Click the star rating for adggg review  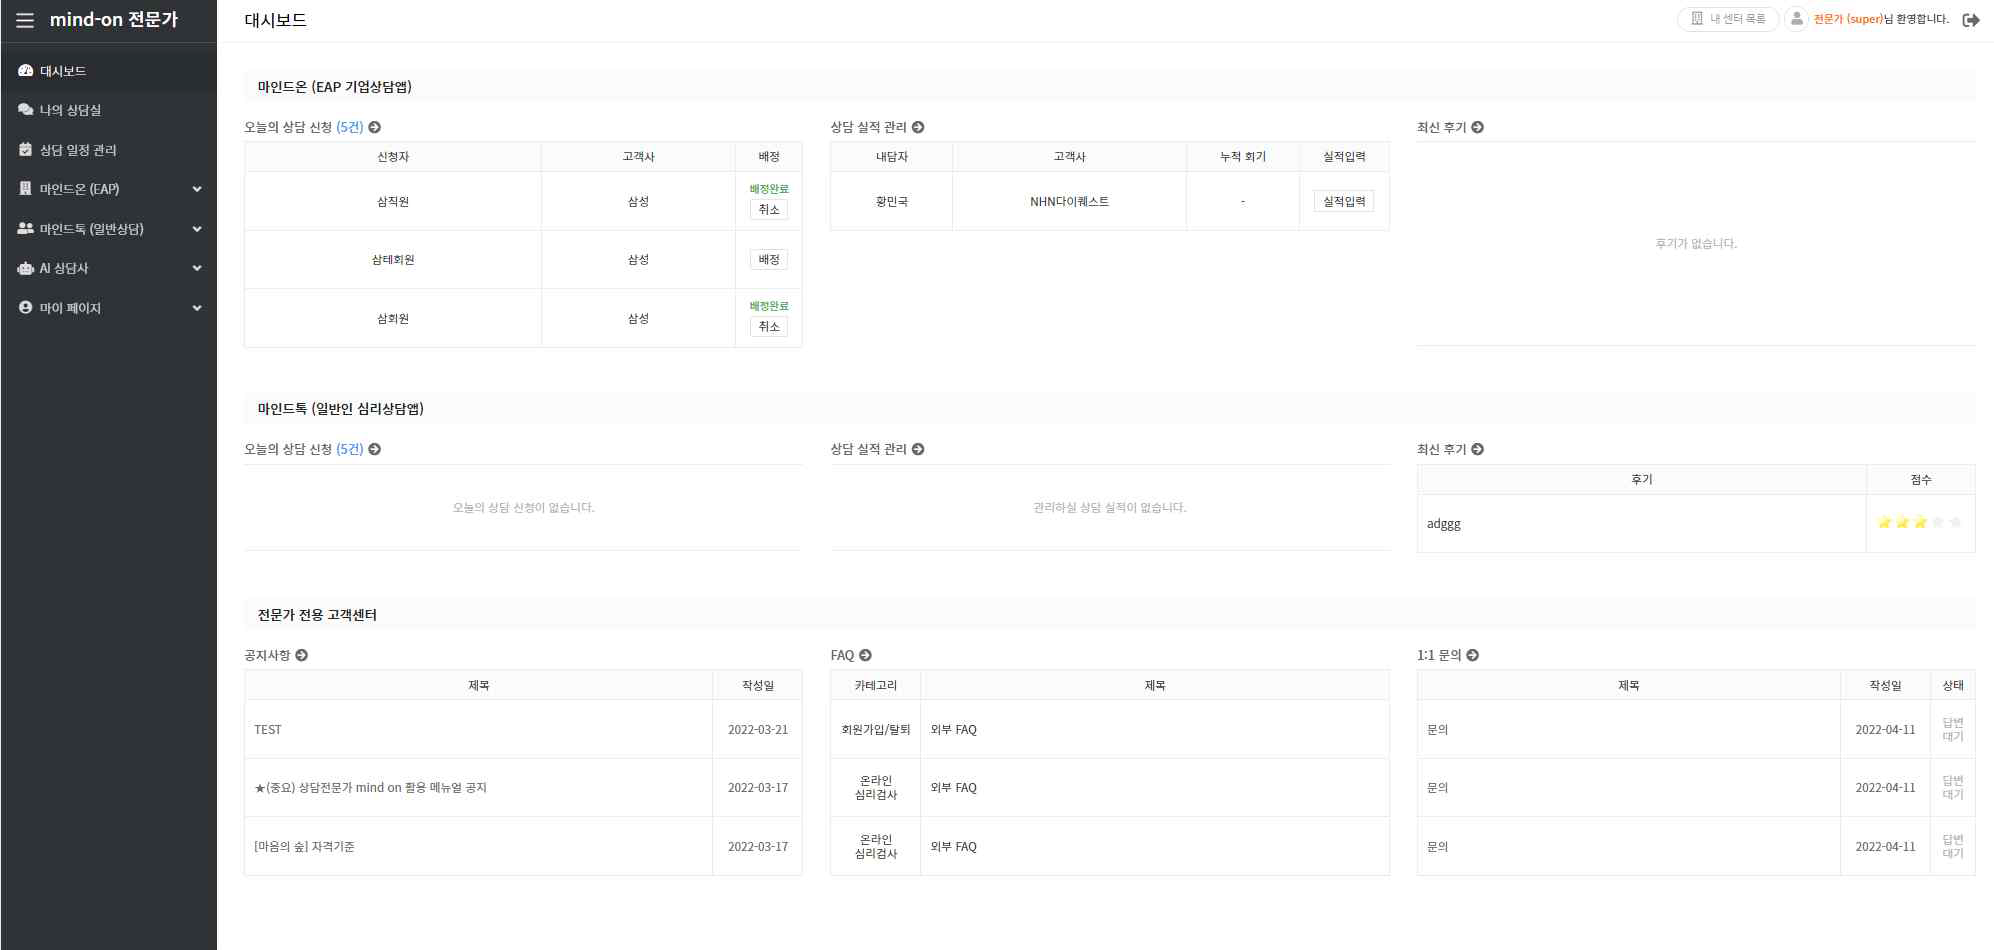(x=1920, y=522)
